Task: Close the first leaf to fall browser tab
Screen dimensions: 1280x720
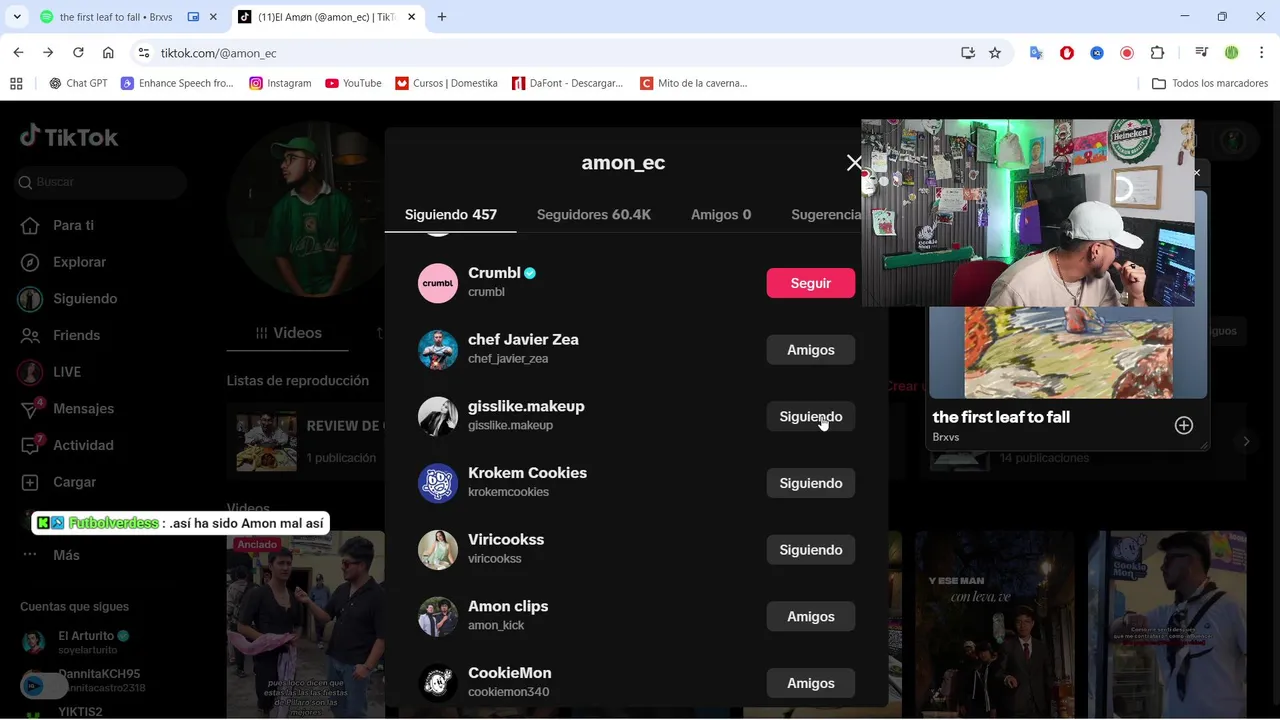Action: pos(213,17)
